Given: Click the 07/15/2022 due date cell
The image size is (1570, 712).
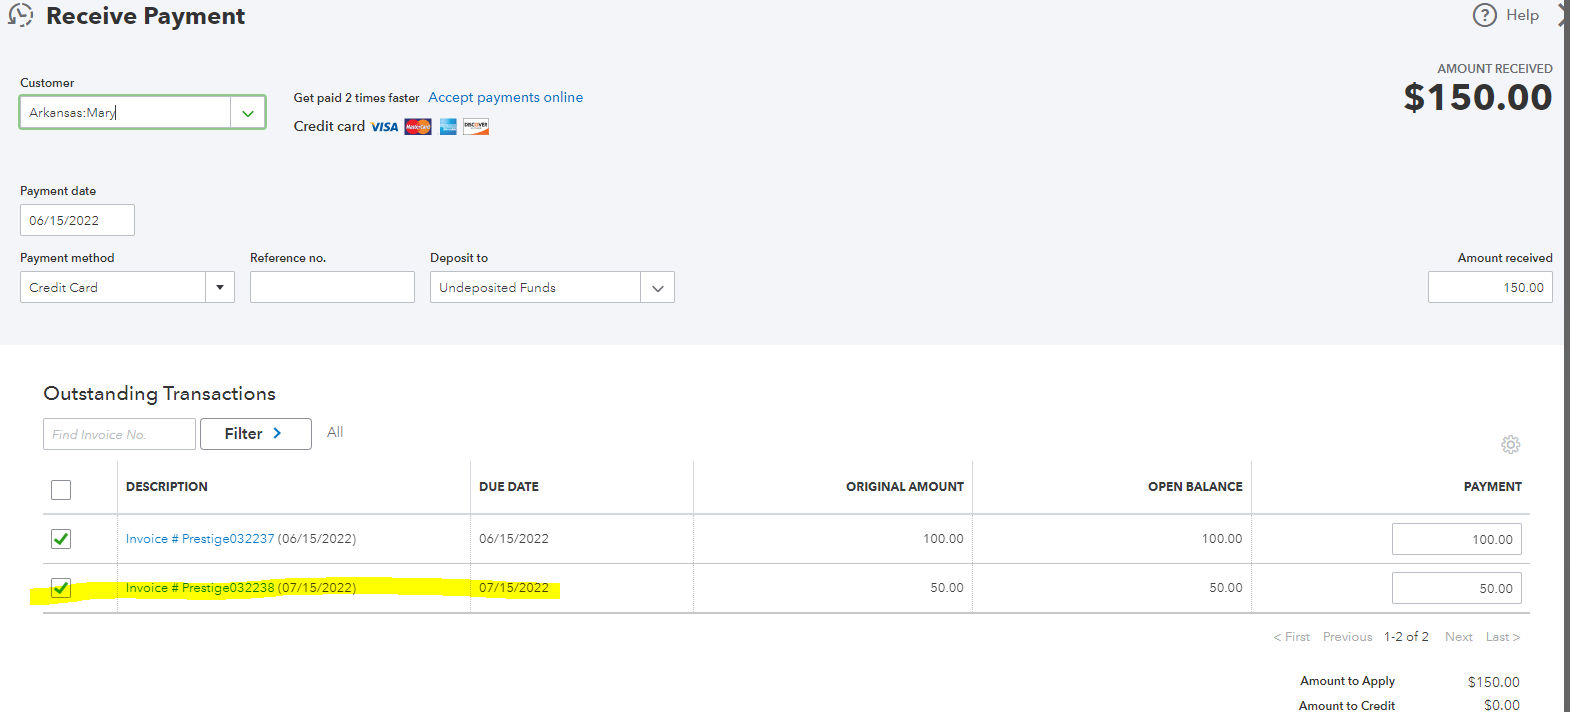Looking at the screenshot, I should point(514,588).
